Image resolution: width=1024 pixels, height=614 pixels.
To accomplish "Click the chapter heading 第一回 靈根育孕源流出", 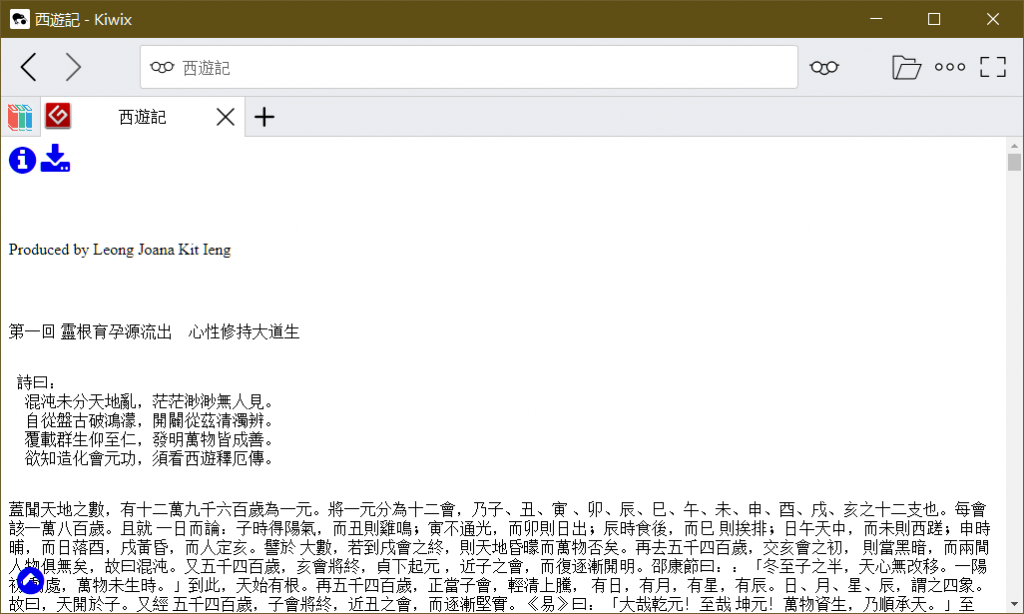I will [x=90, y=332].
